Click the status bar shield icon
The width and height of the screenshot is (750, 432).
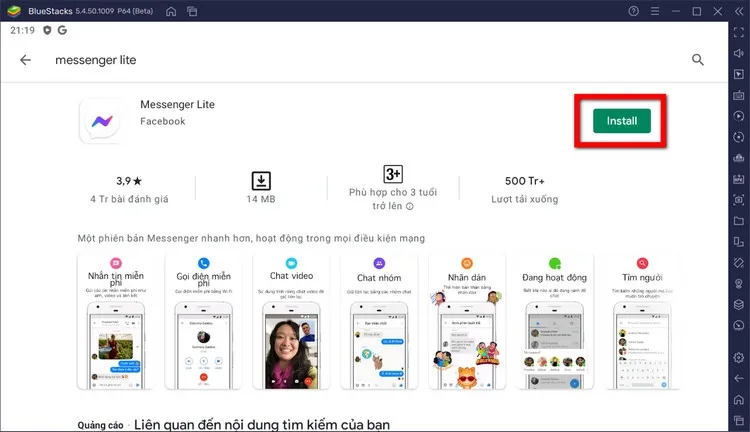pos(47,30)
